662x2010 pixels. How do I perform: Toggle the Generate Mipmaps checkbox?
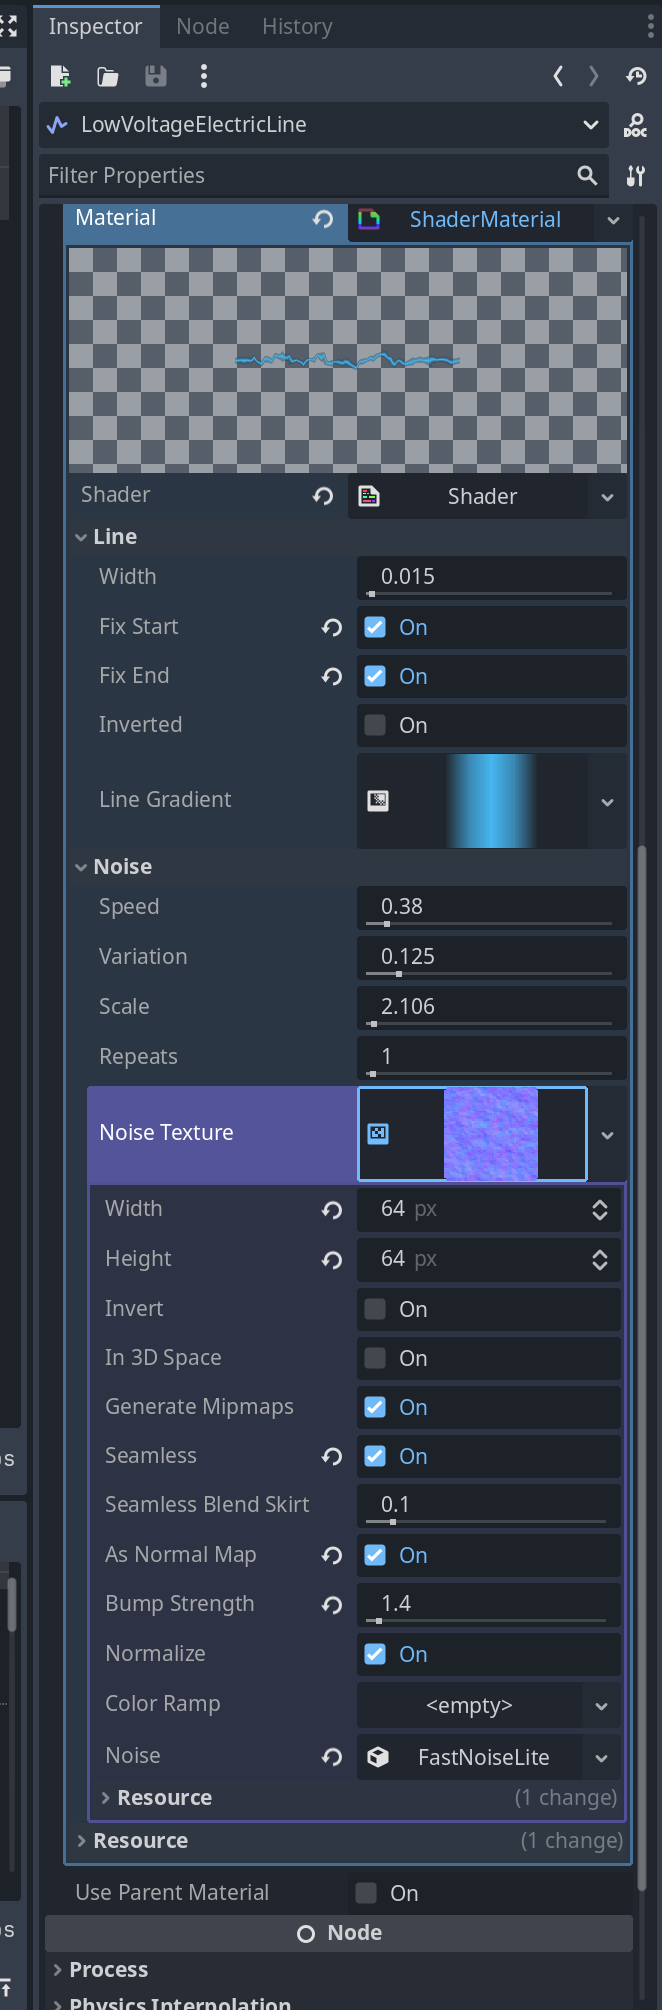pos(375,1407)
